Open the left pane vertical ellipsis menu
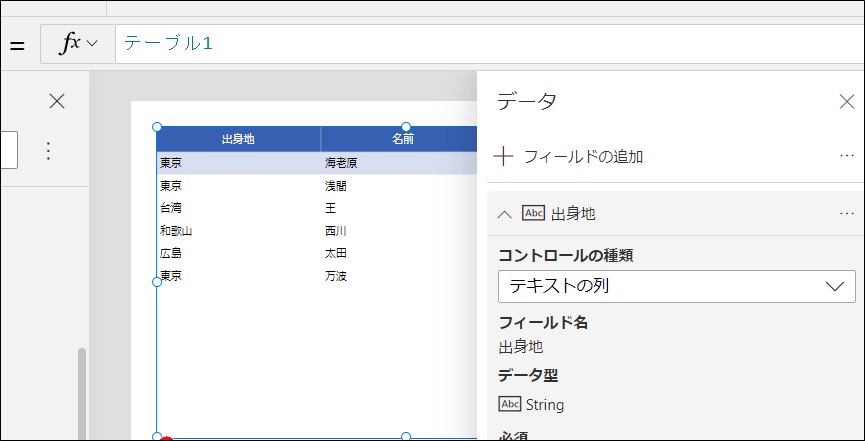This screenshot has height=441, width=865. [49, 151]
